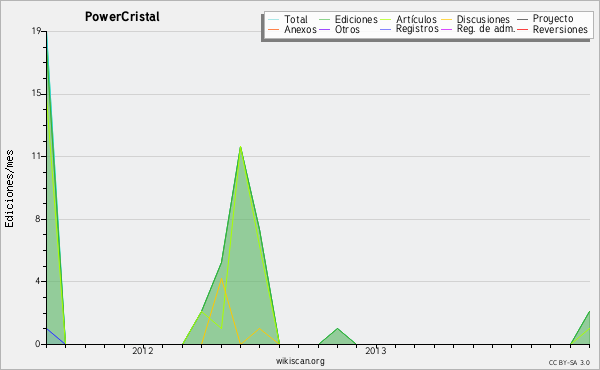Click the y-axis value 15
This screenshot has width=600, height=370.
(36, 94)
